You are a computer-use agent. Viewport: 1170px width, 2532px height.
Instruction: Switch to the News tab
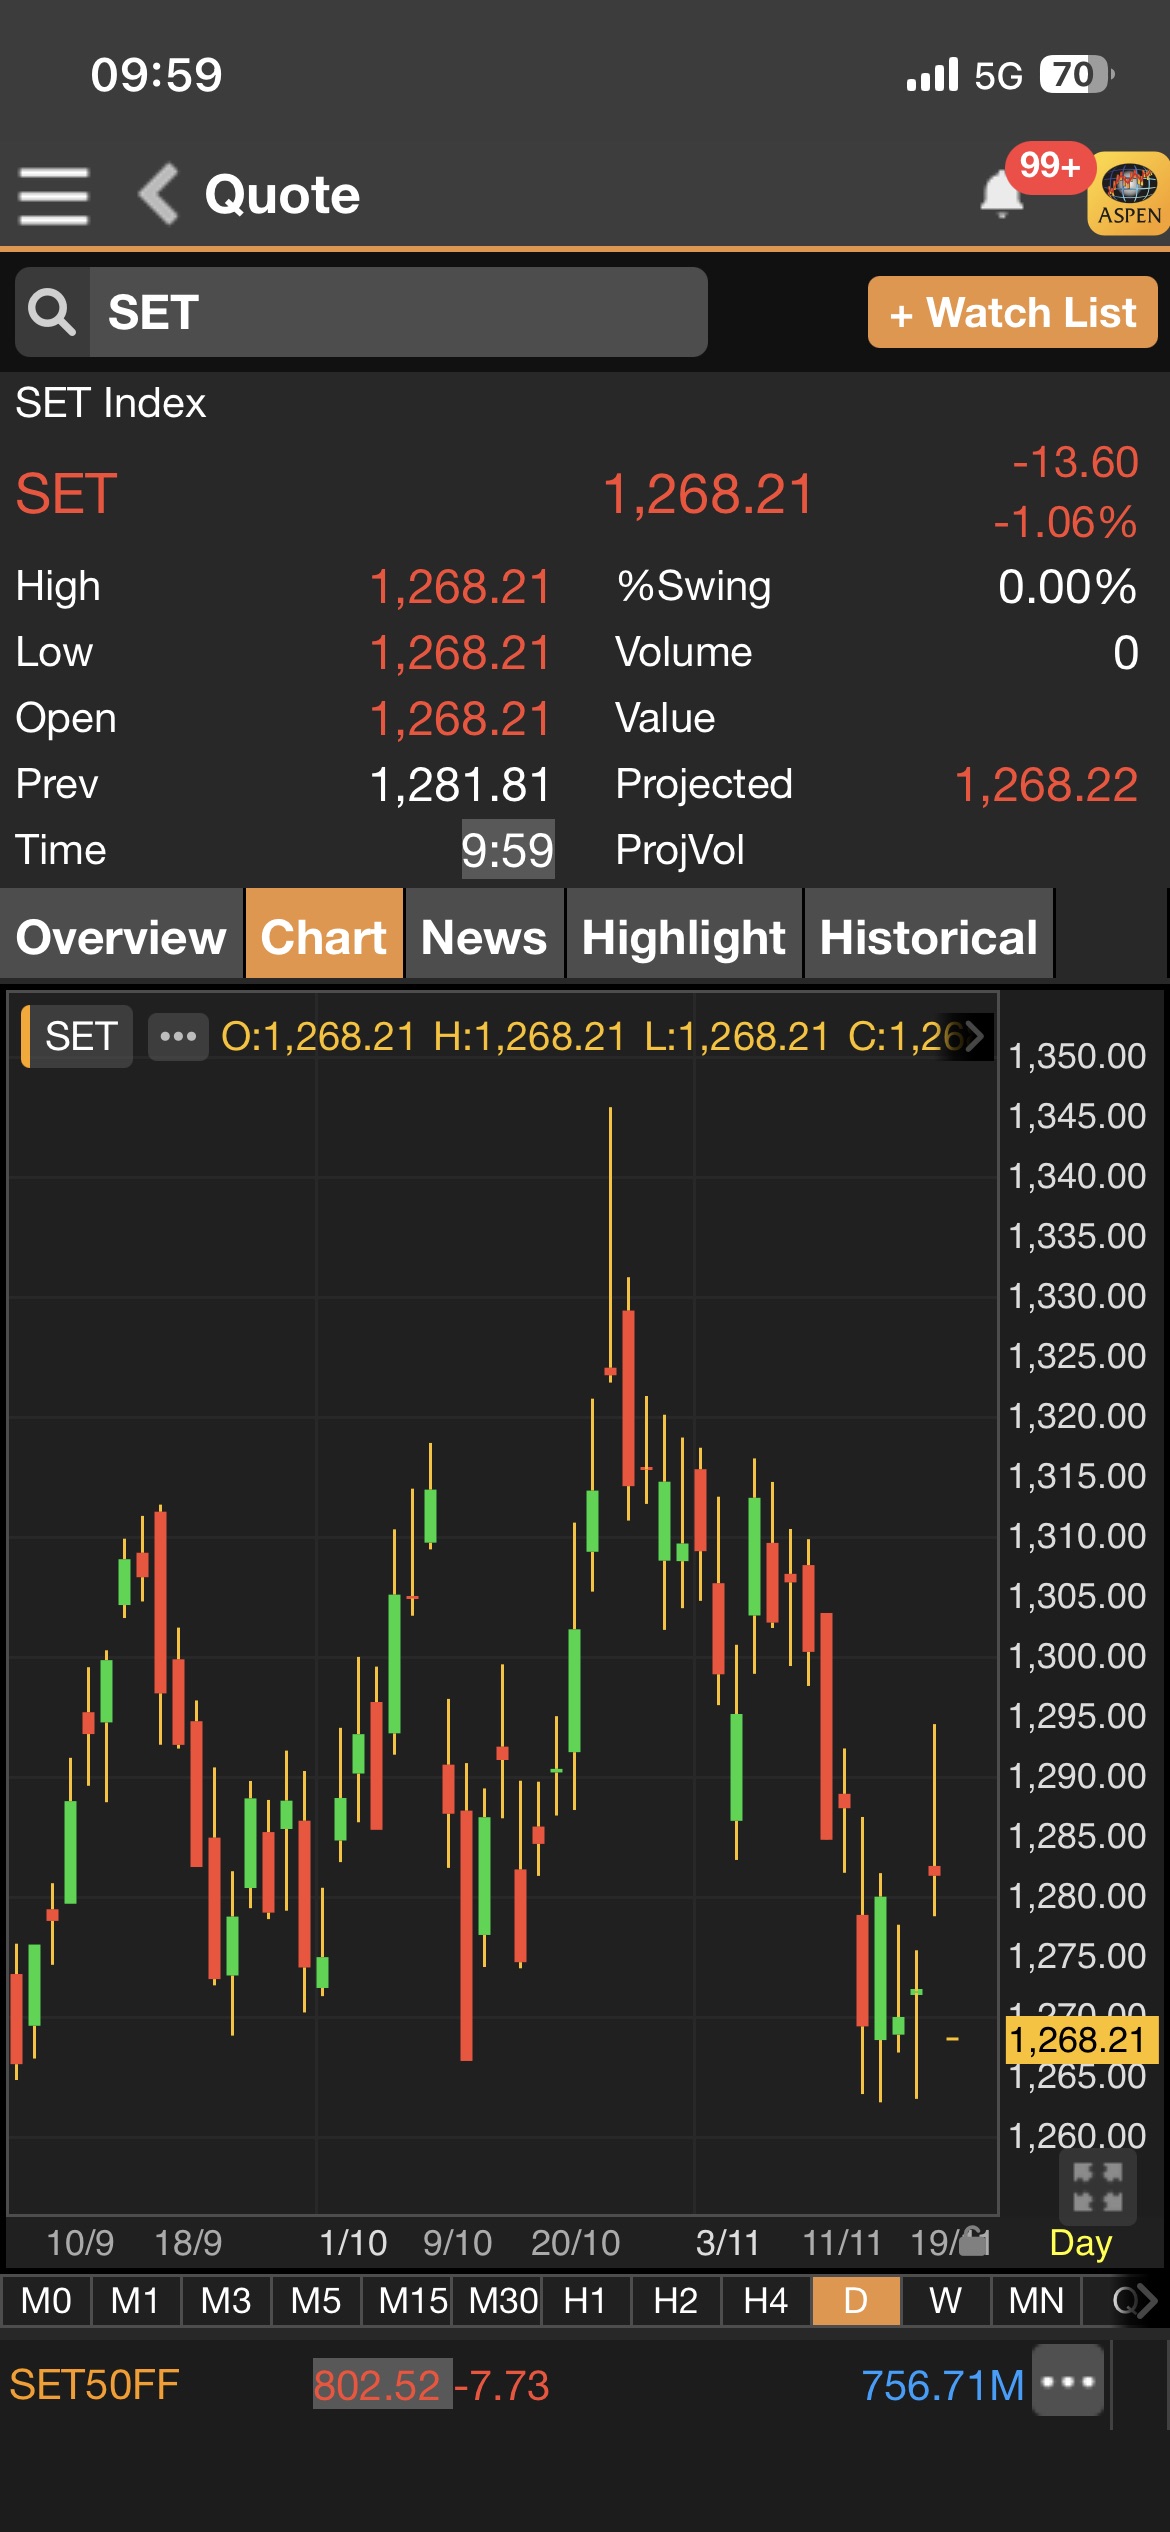484,937
